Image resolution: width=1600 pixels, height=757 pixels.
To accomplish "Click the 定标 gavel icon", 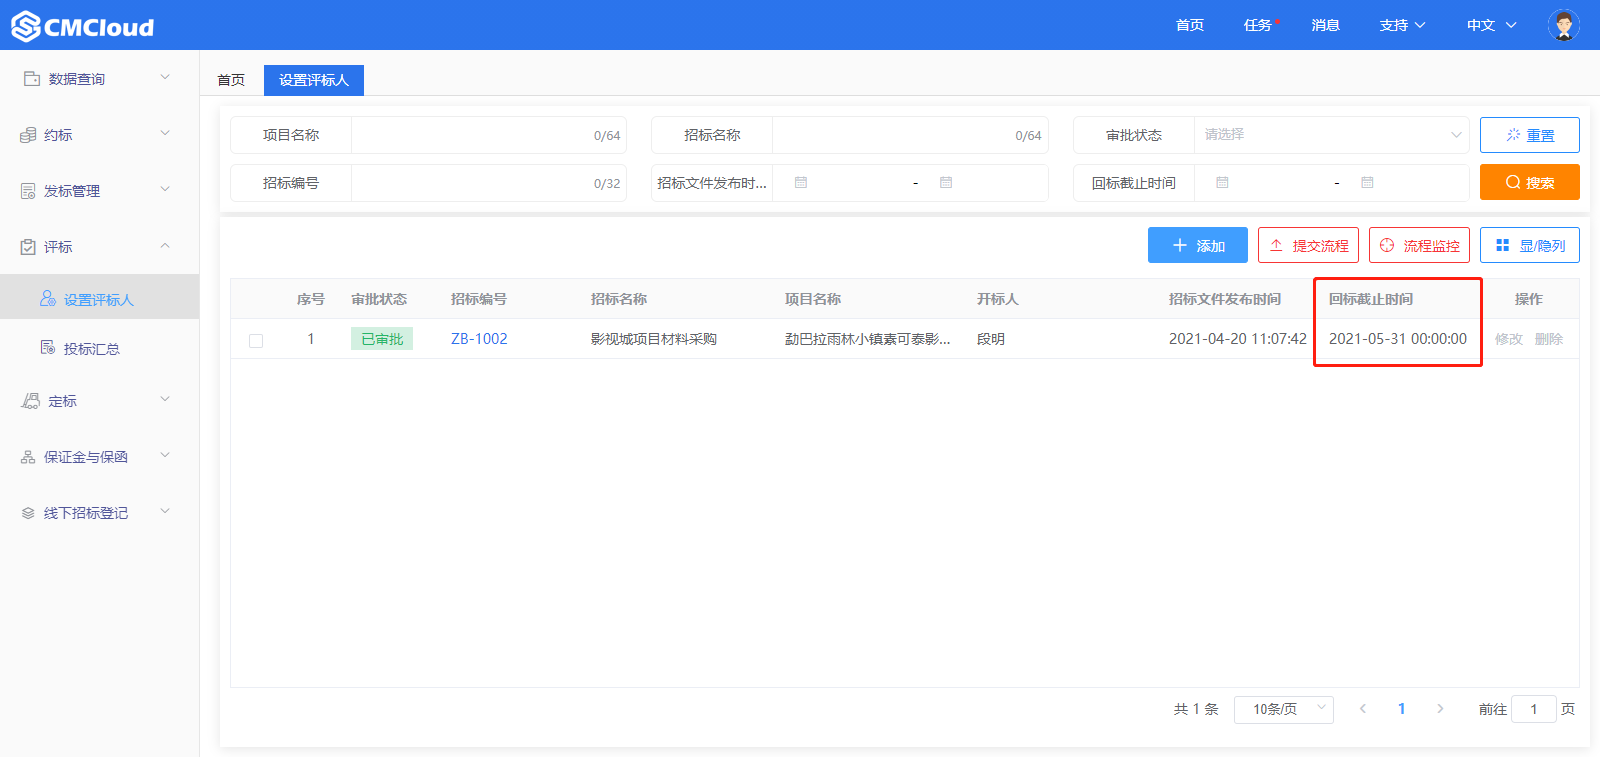I will [30, 401].
